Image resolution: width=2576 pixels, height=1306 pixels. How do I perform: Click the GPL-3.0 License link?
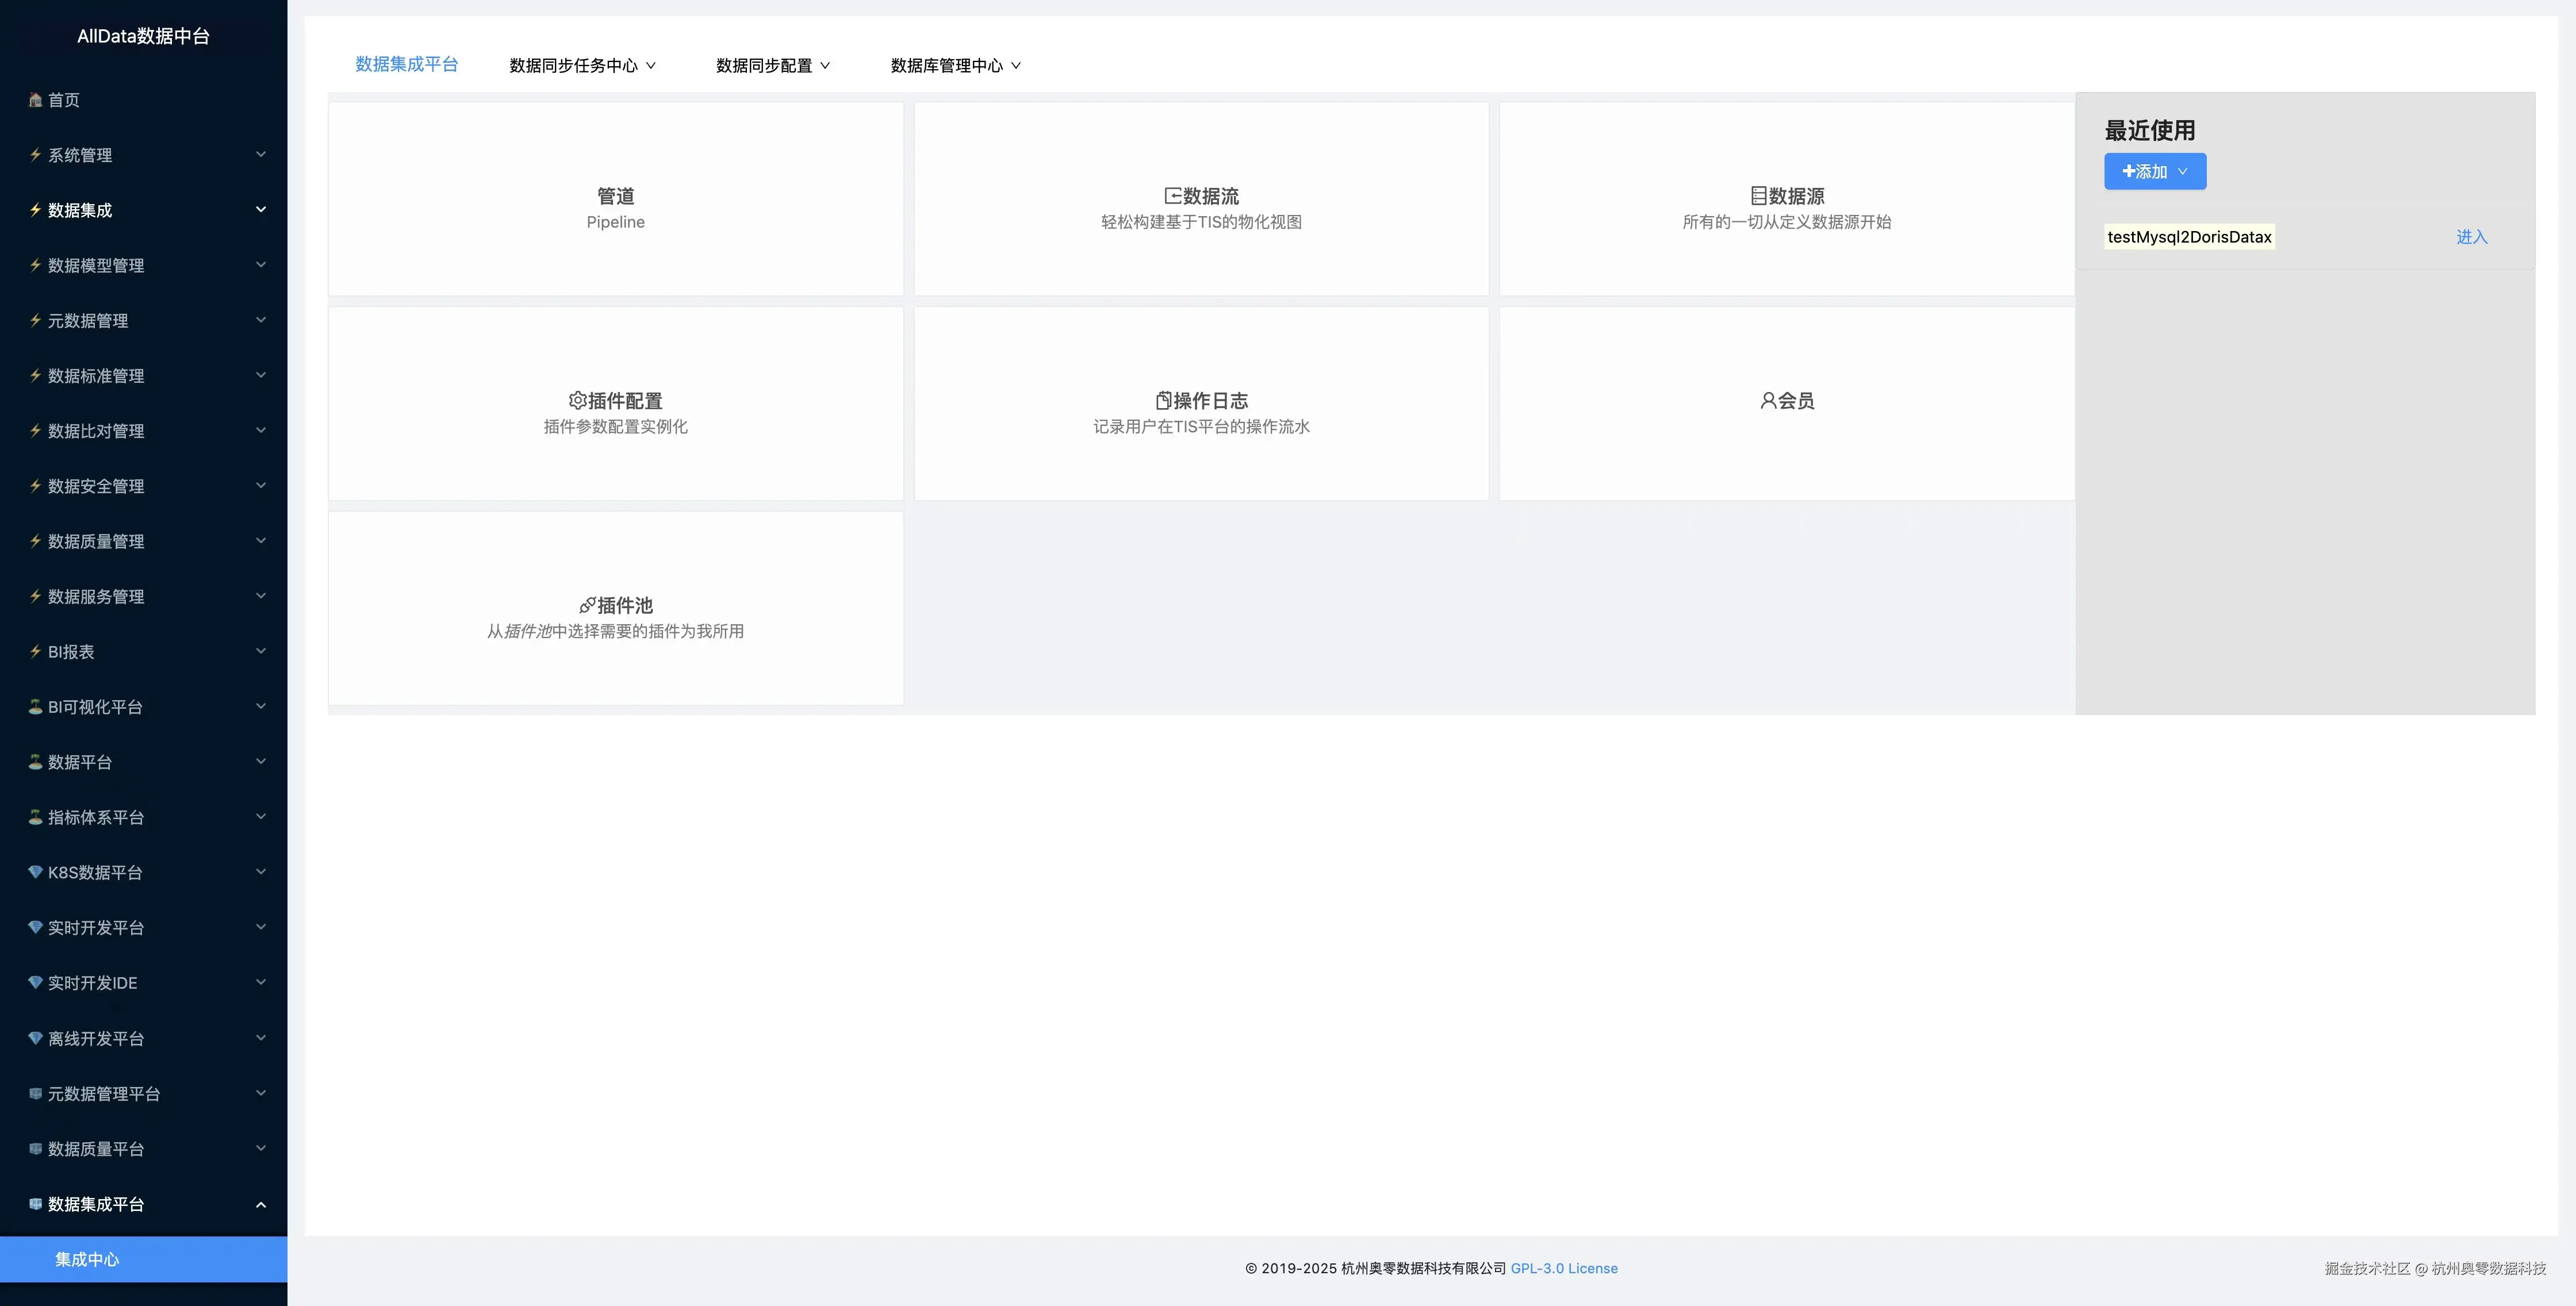click(1564, 1268)
